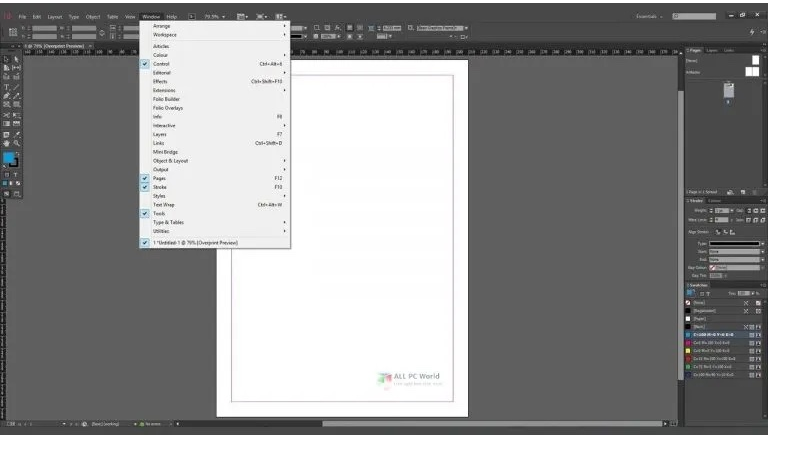Select the Zoom magnifier tool
This screenshot has height=451, width=793.
coord(17,144)
